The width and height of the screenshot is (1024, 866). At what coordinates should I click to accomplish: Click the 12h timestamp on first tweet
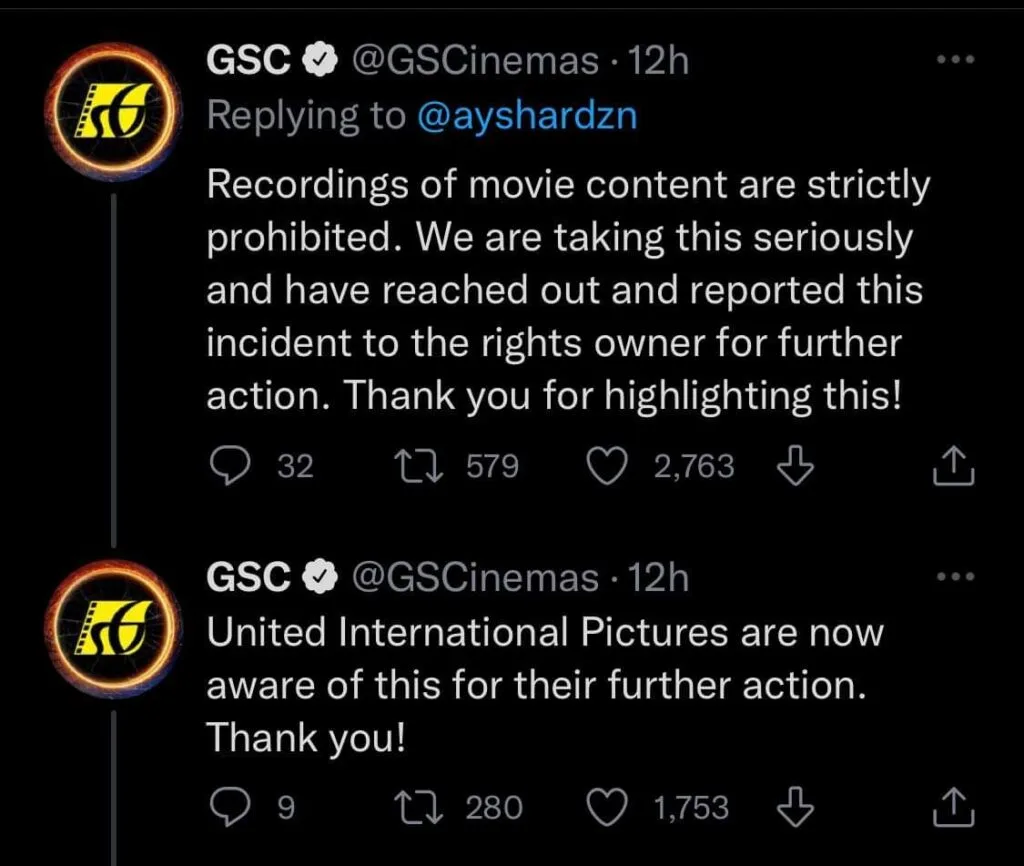[x=660, y=62]
